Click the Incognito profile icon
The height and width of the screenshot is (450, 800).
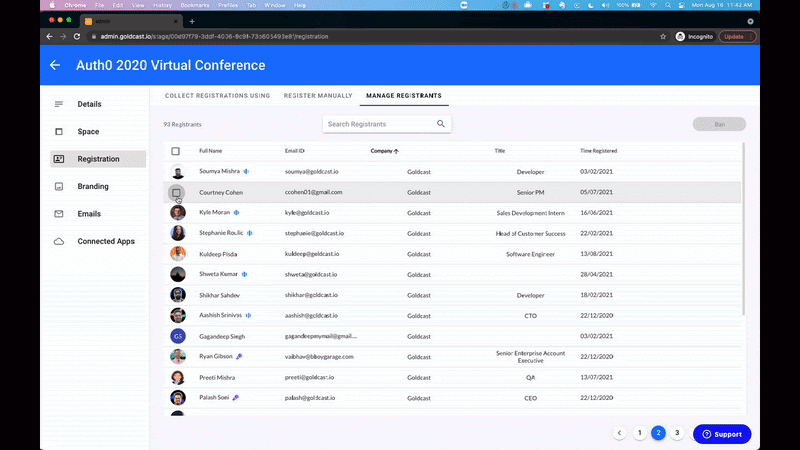point(680,37)
